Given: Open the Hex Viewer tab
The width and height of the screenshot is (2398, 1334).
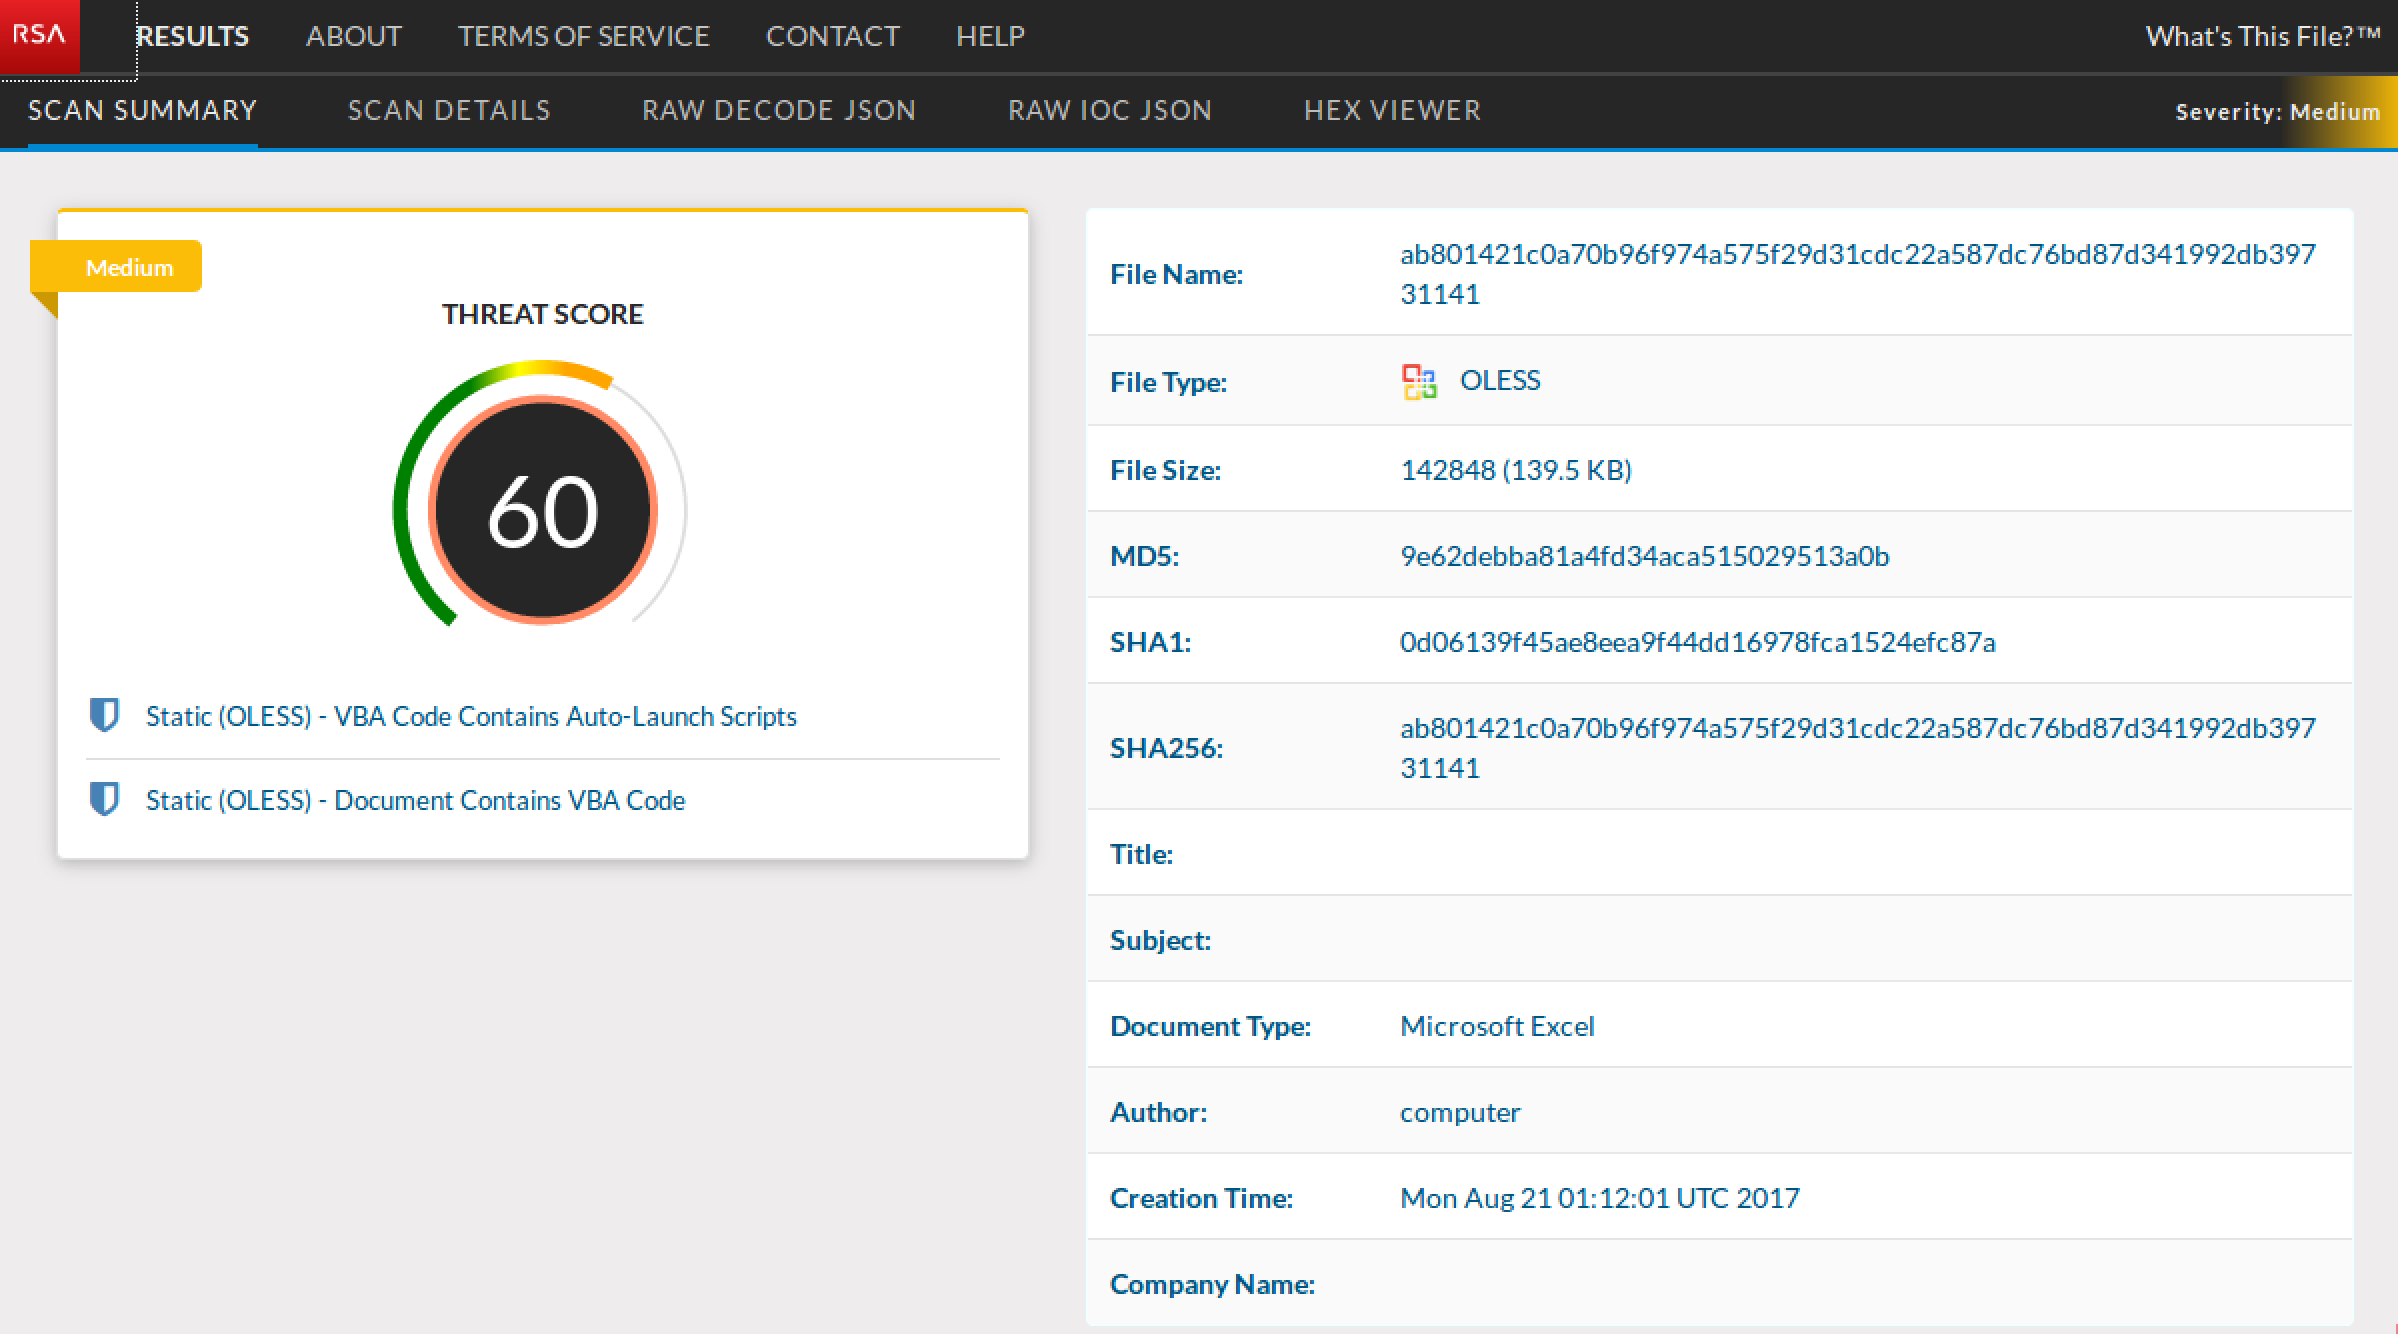Looking at the screenshot, I should click(1392, 110).
